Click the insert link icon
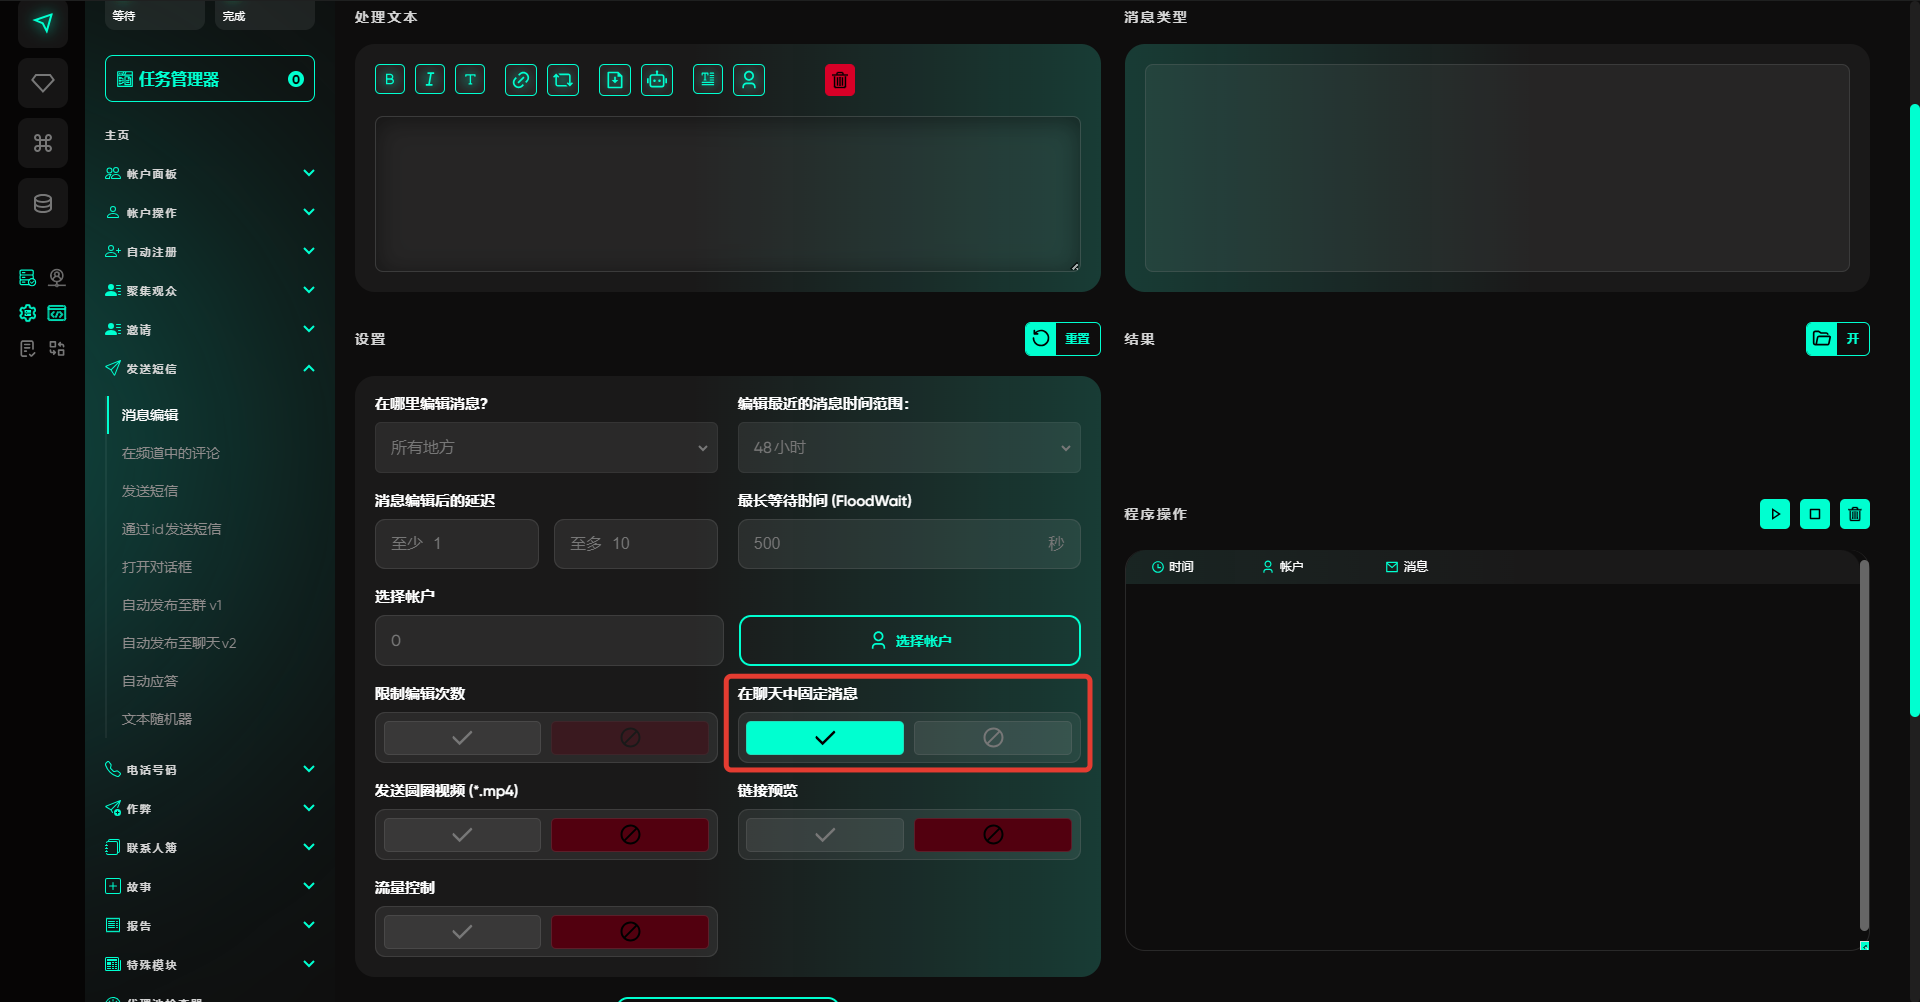 point(520,80)
